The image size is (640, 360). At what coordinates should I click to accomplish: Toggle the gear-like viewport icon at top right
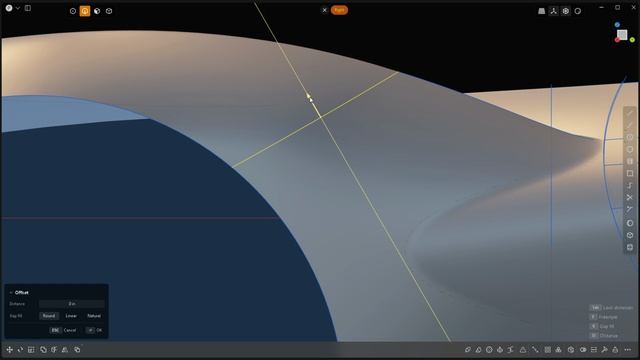(566, 11)
